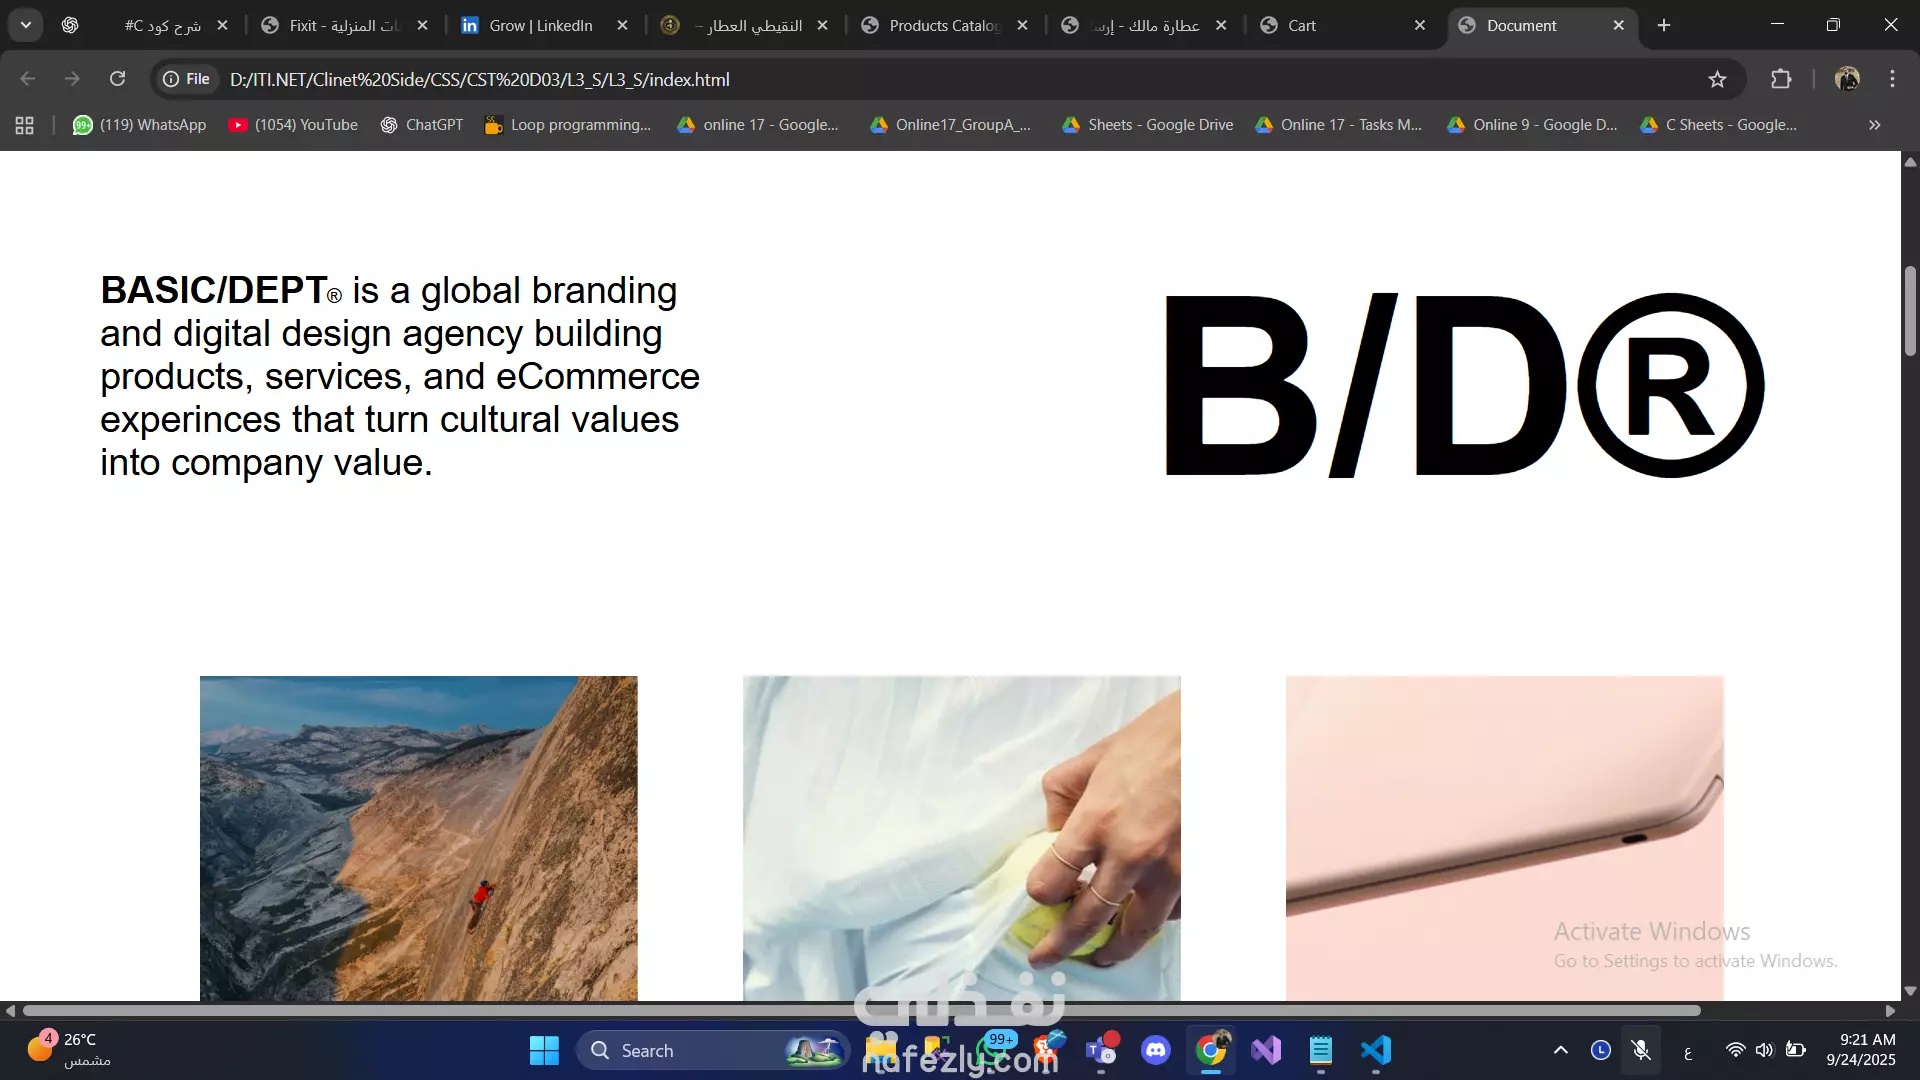Open new tab with plus button

click(x=1664, y=25)
